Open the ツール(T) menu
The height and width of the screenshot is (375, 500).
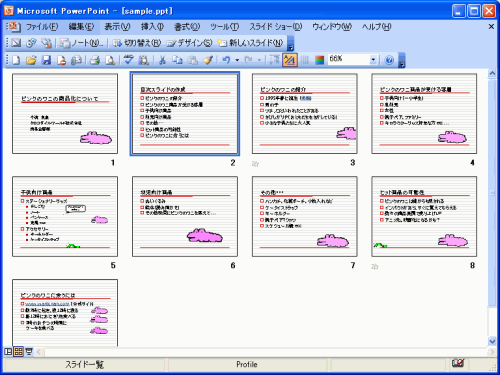(x=225, y=27)
